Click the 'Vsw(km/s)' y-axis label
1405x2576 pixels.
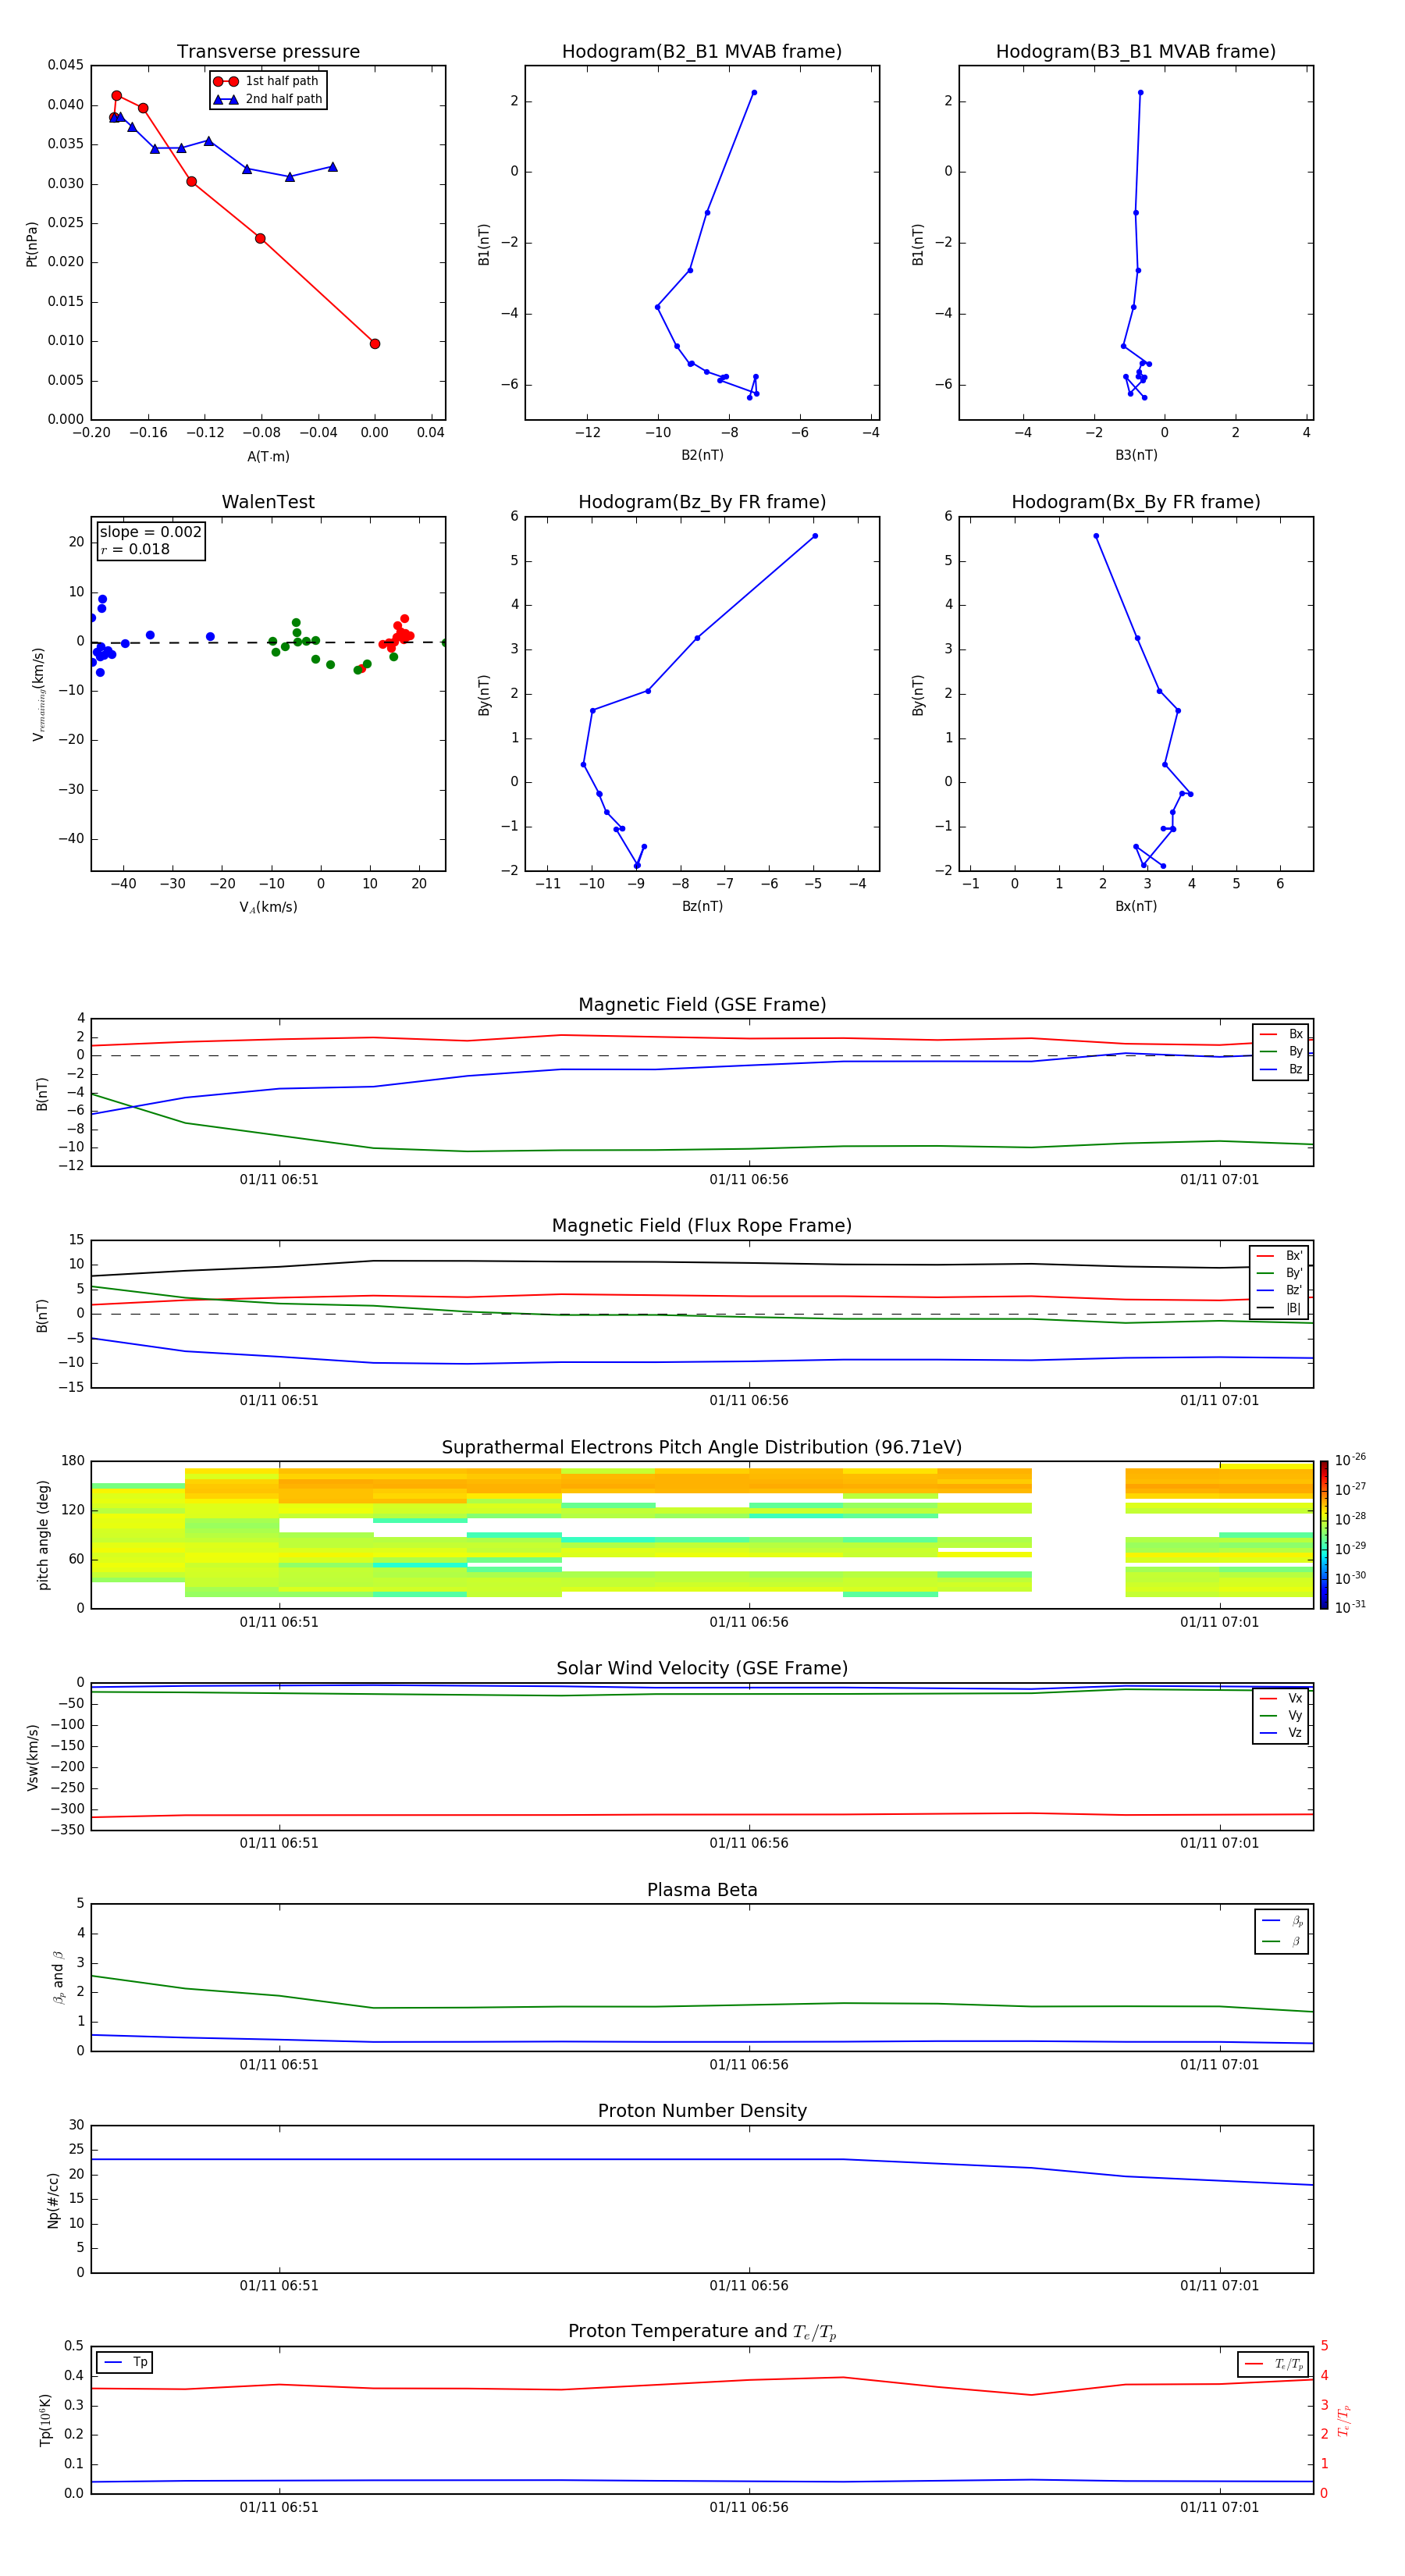(x=32, y=1757)
